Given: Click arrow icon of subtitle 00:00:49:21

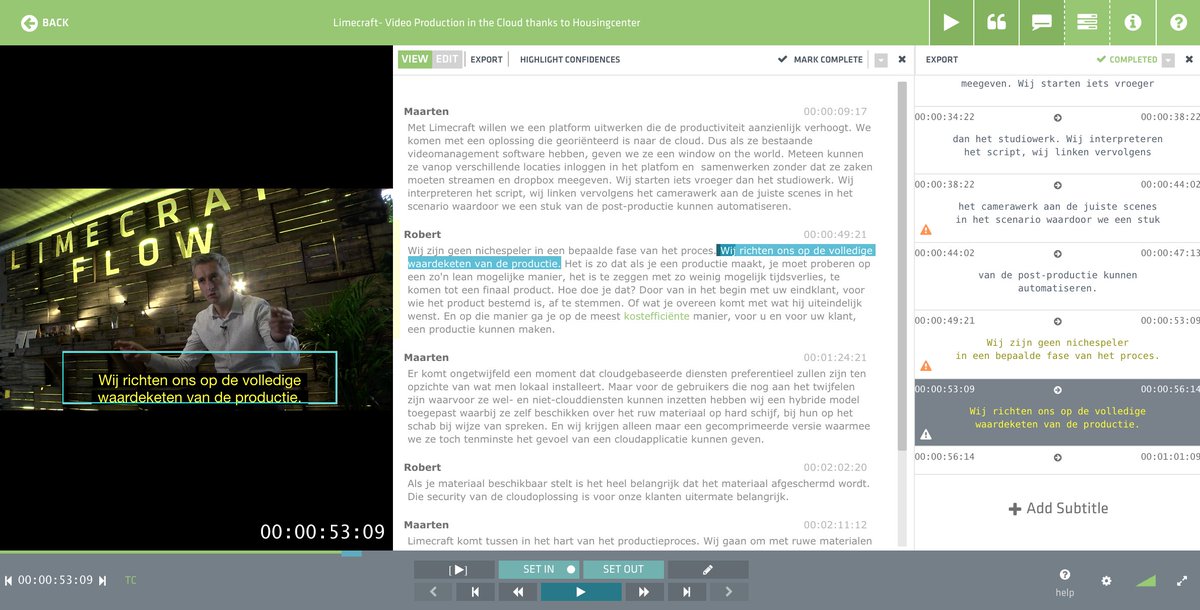Looking at the screenshot, I should coord(1057,321).
